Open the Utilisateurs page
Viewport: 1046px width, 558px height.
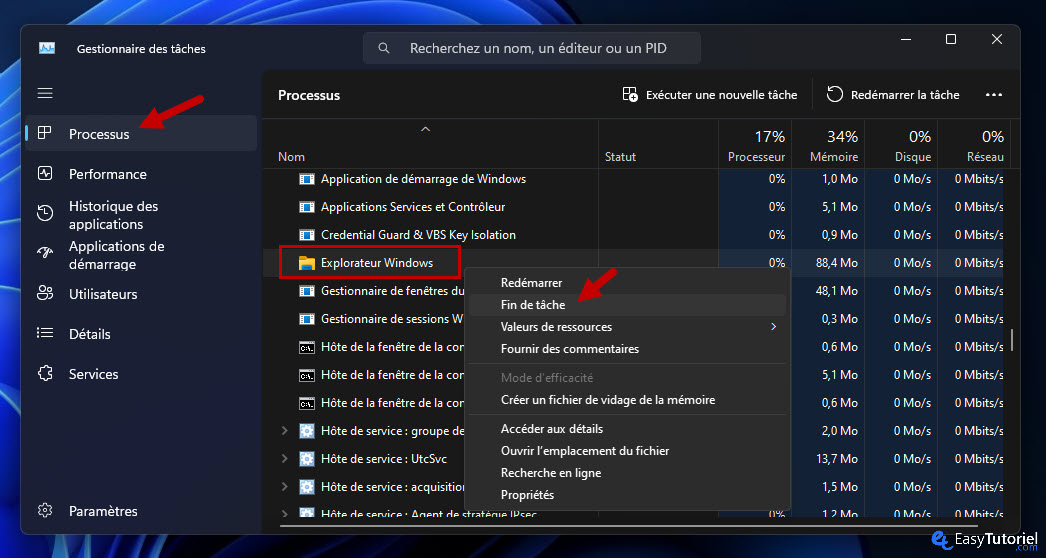tap(141, 294)
